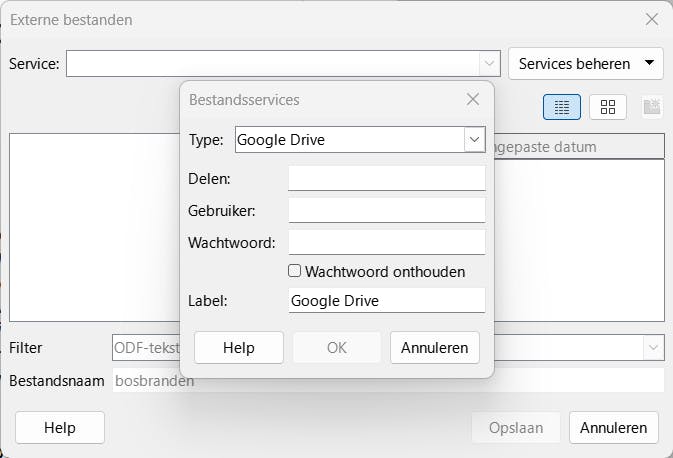Click Annuleren next to Opslaan
673x458 pixels.
(614, 428)
